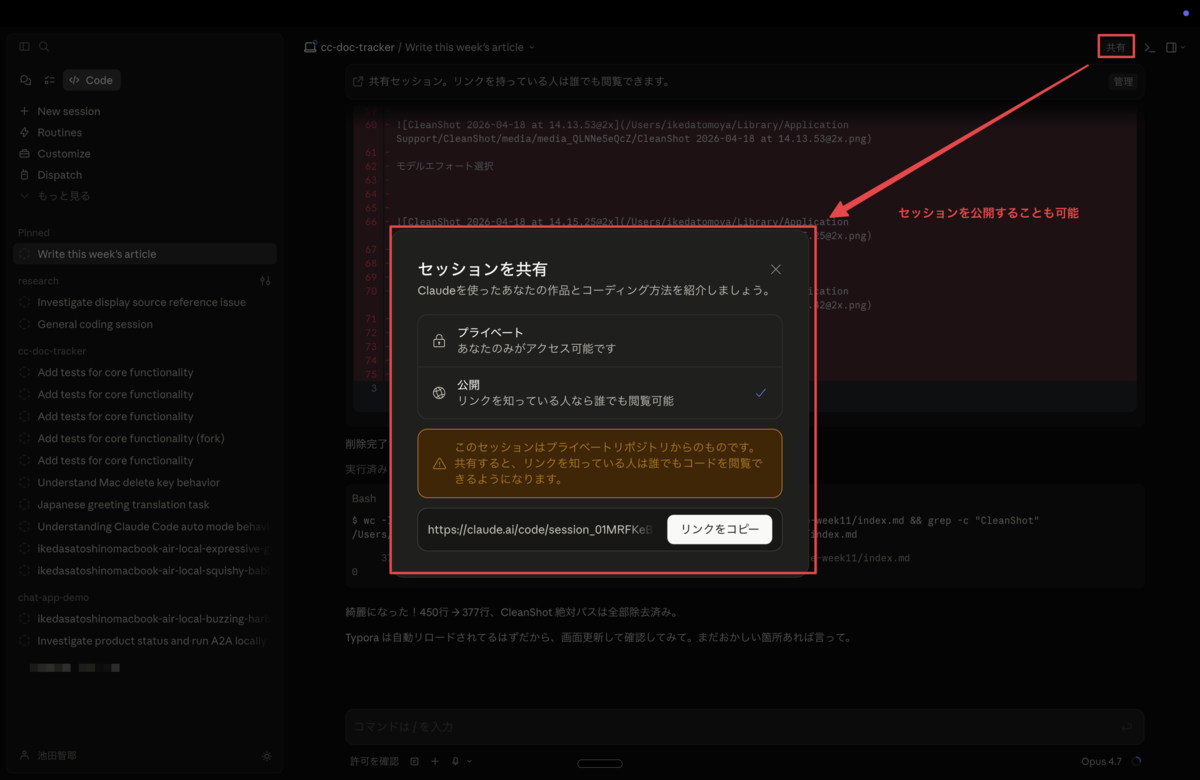Click the plus attach icon below input
The width and height of the screenshot is (1200, 780).
435,762
